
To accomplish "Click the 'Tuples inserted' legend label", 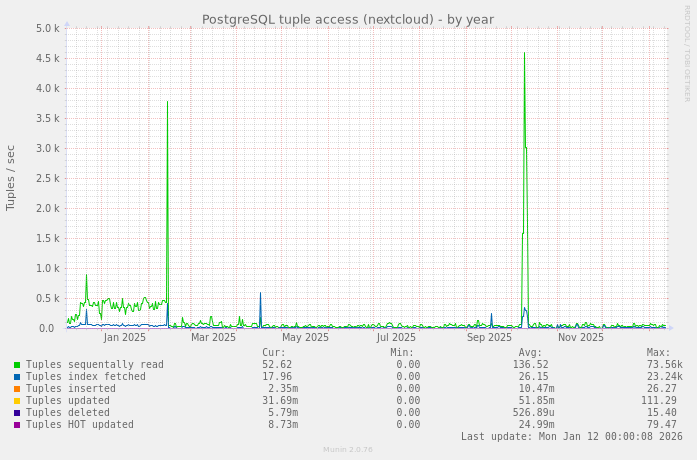I will 71,388.
